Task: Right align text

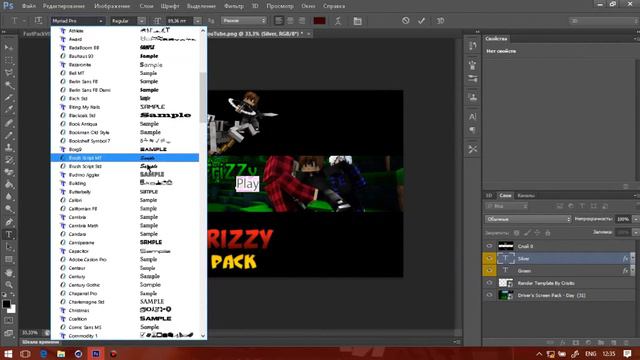Action: (x=302, y=20)
